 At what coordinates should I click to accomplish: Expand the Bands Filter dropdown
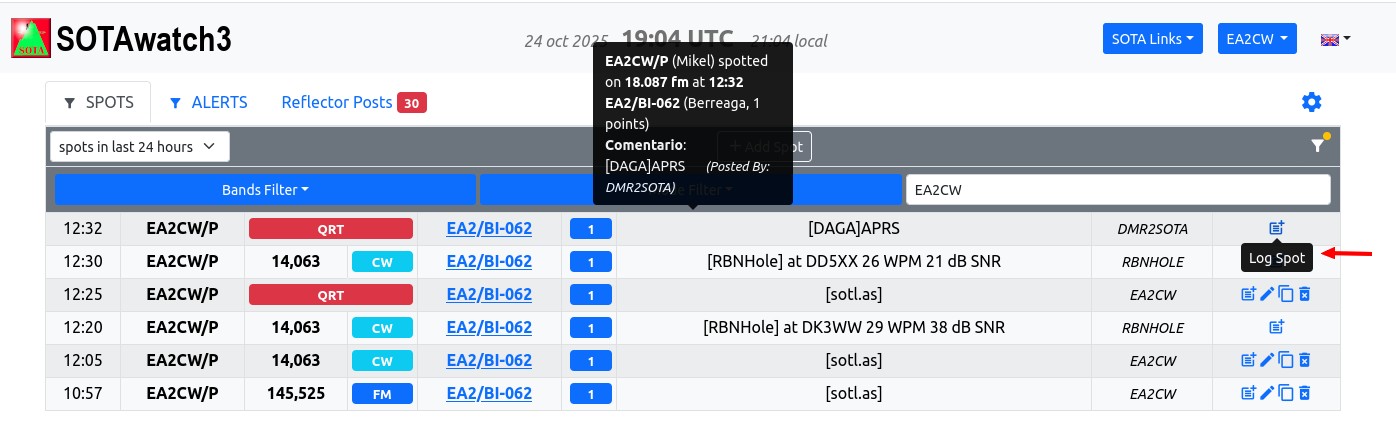tap(265, 190)
